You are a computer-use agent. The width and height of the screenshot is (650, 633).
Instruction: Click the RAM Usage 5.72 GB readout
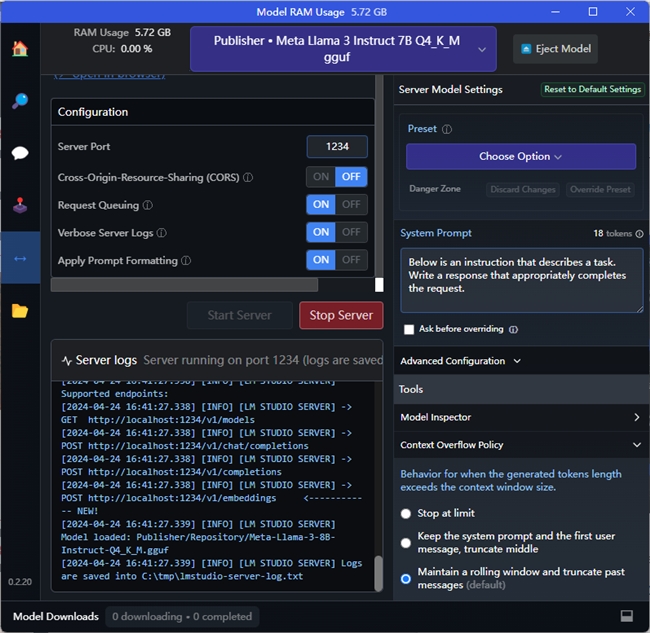pyautogui.click(x=122, y=33)
